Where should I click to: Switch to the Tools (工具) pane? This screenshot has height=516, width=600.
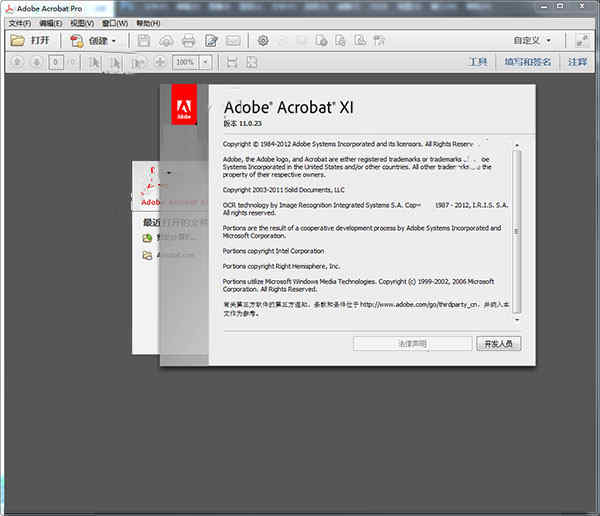(477, 62)
